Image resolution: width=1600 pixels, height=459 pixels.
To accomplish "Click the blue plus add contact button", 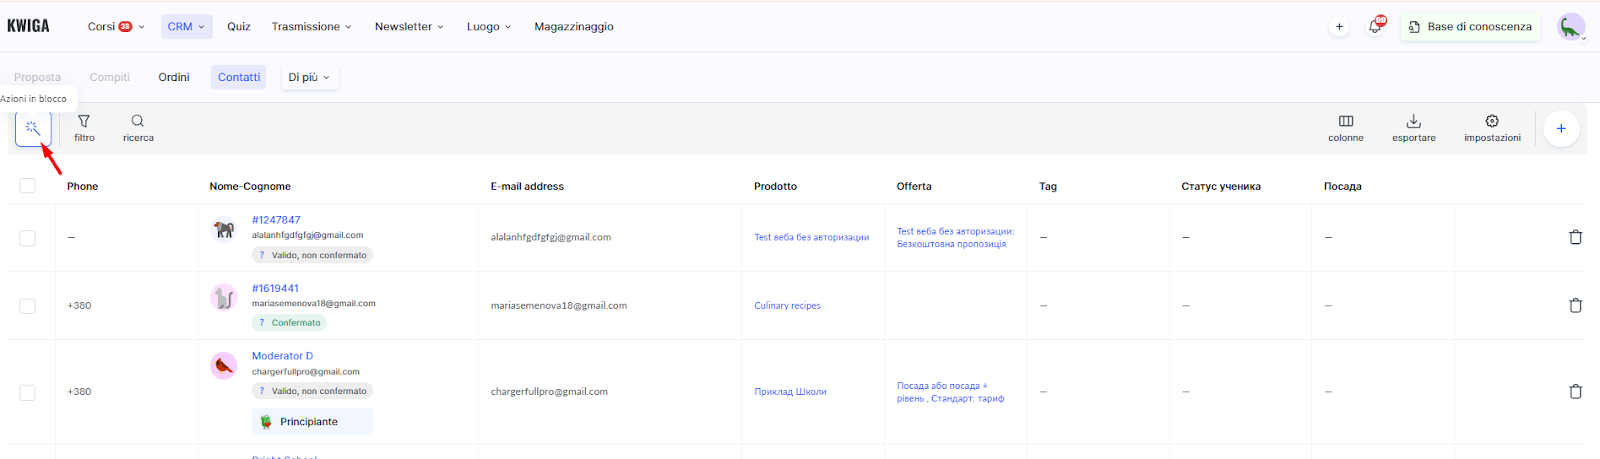I will tap(1561, 128).
